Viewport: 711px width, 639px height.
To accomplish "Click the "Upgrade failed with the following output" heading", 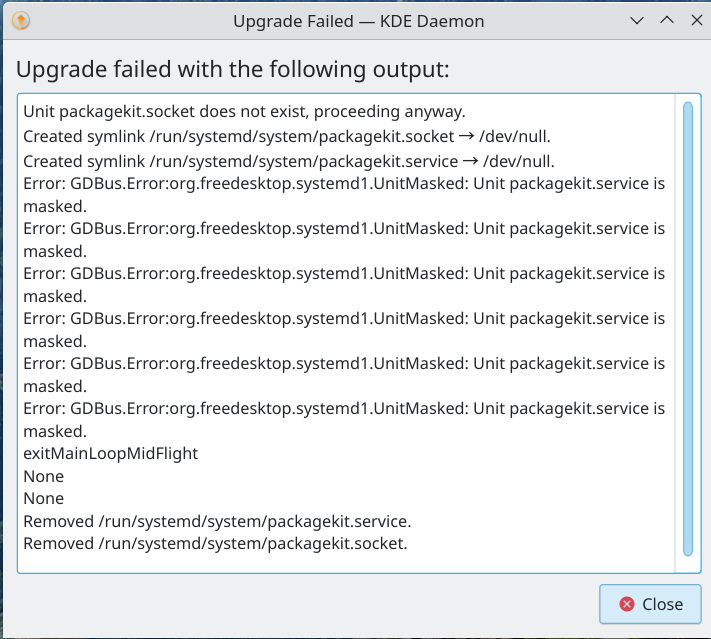I will [233, 69].
